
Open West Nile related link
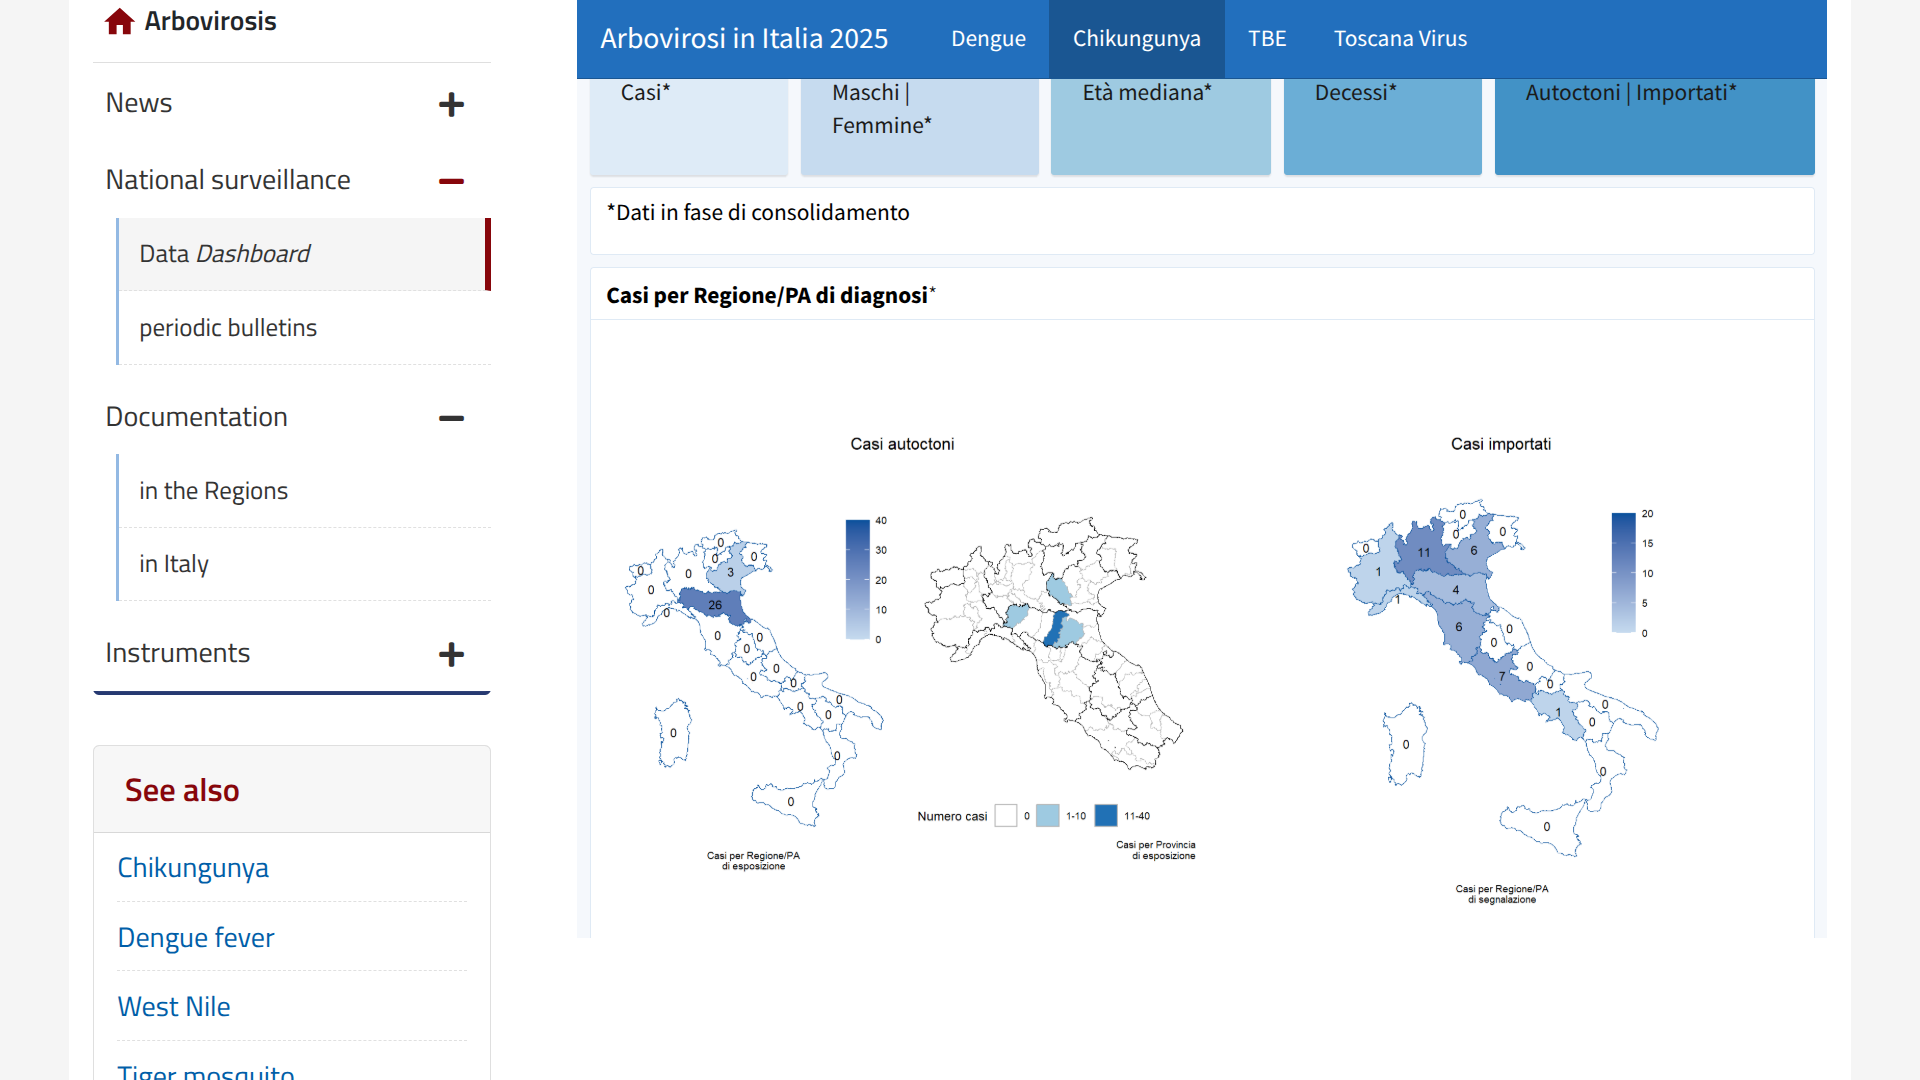[174, 1007]
